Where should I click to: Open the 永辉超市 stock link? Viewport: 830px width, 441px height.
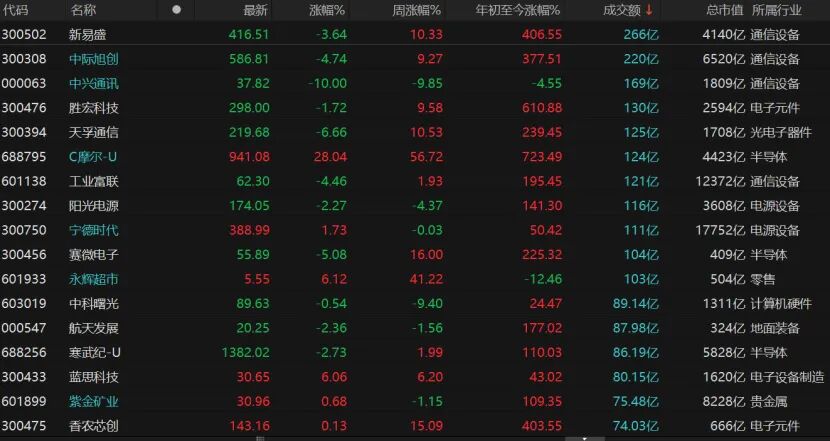94,279
